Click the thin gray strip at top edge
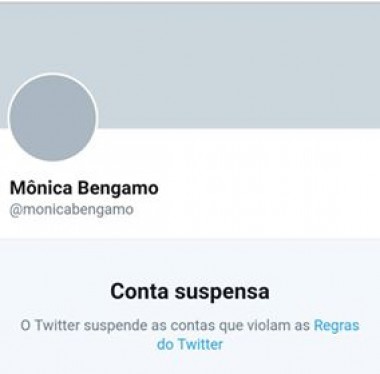 [x=190, y=2]
